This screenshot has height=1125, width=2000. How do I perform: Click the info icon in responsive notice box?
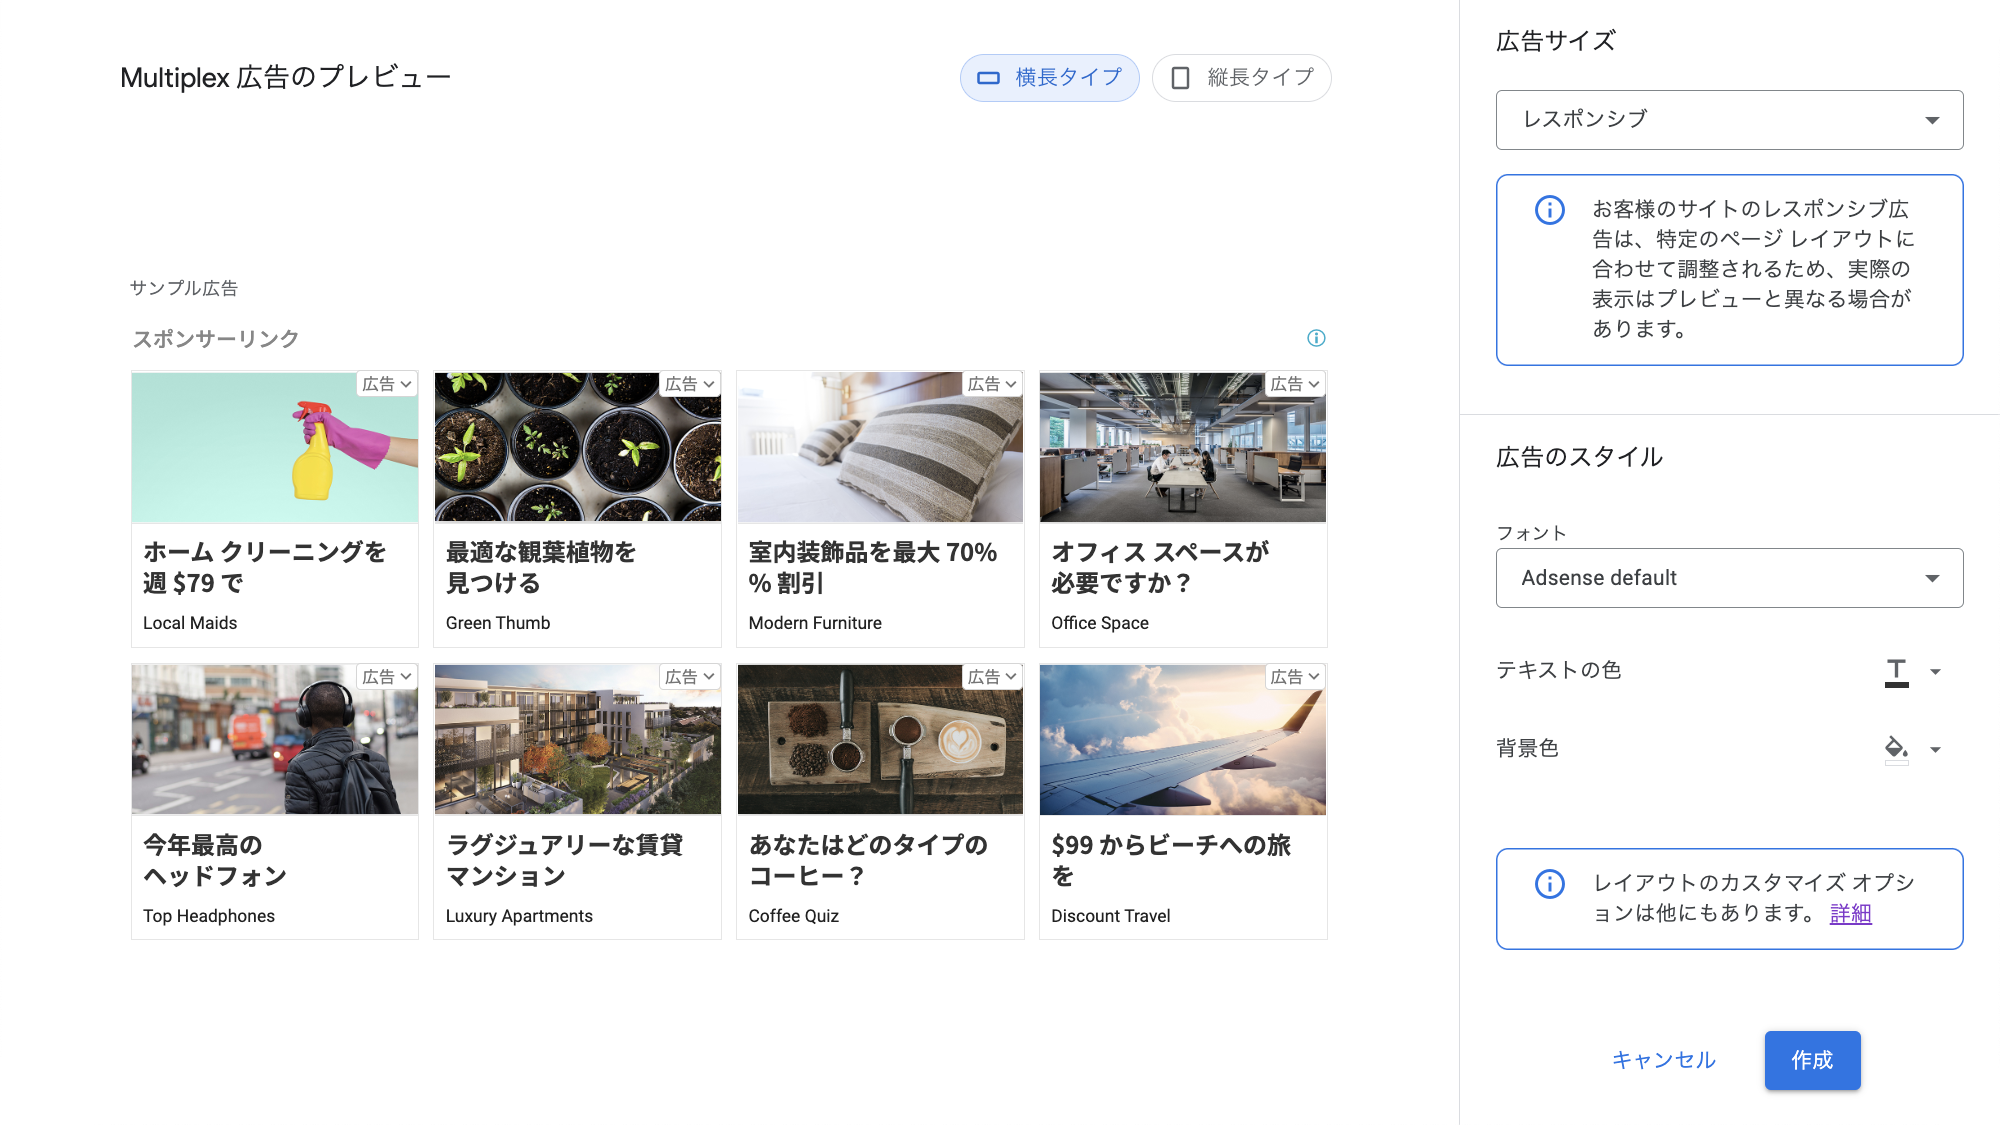(1550, 210)
